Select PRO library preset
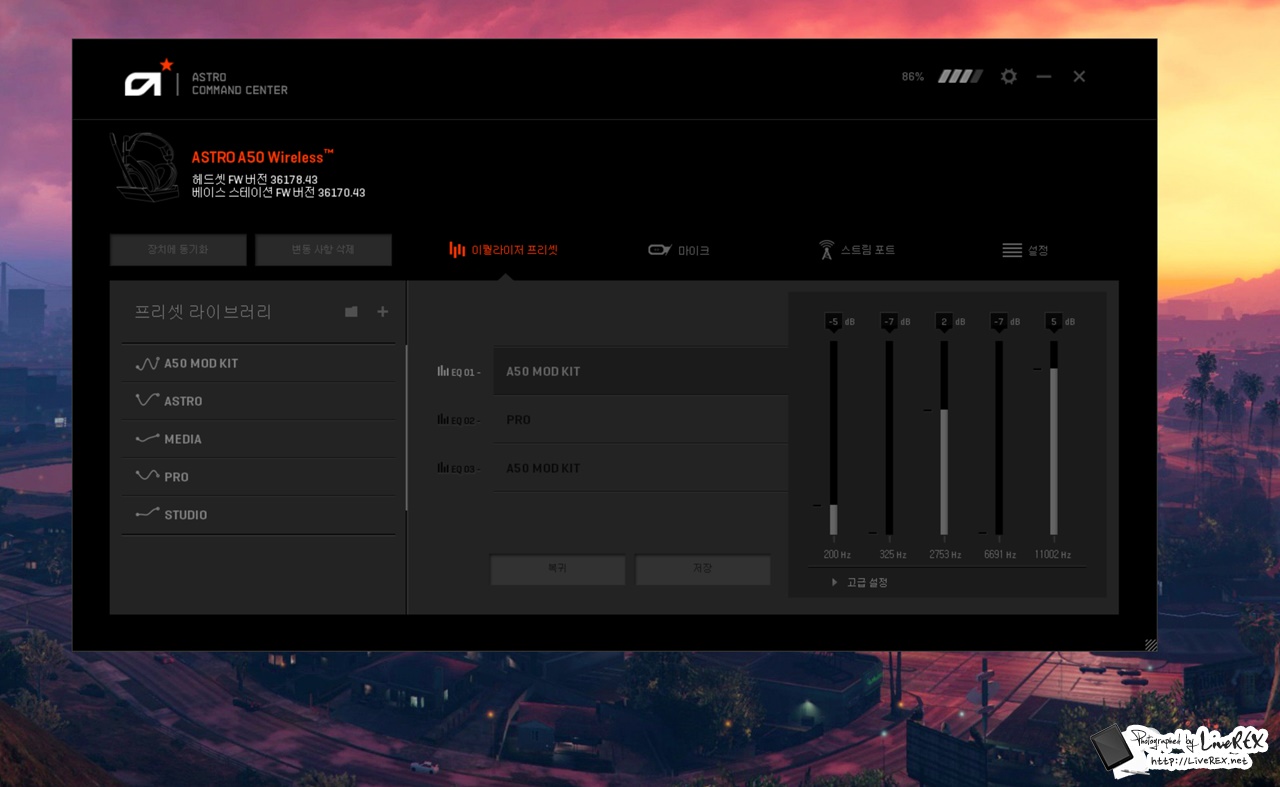This screenshot has height=787, width=1280. 259,477
